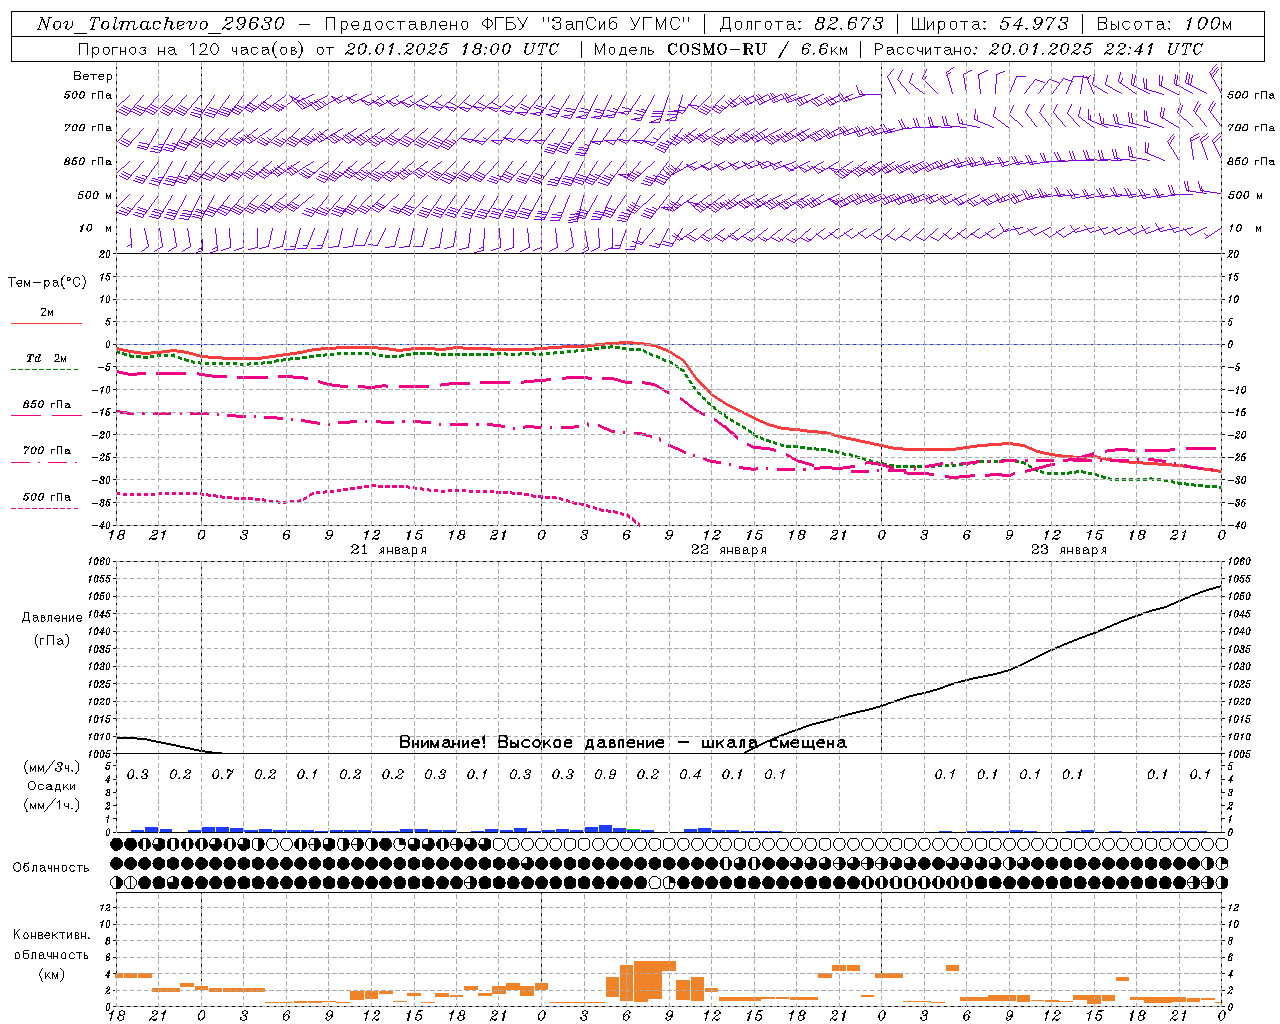Click the Конвективн. облачность (км) label

51,954
